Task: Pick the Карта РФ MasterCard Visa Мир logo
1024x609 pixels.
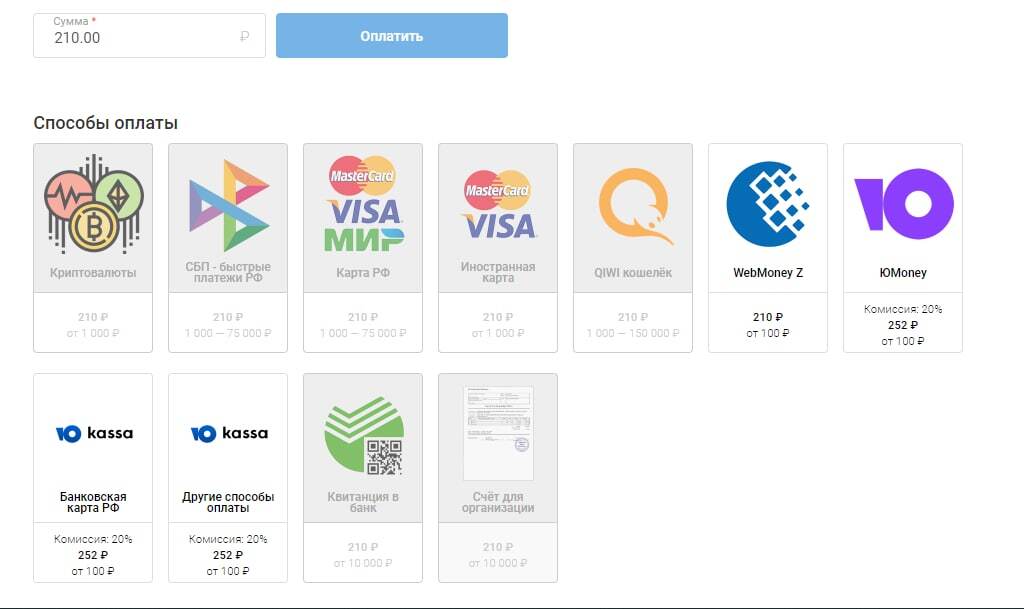Action: pos(363,204)
